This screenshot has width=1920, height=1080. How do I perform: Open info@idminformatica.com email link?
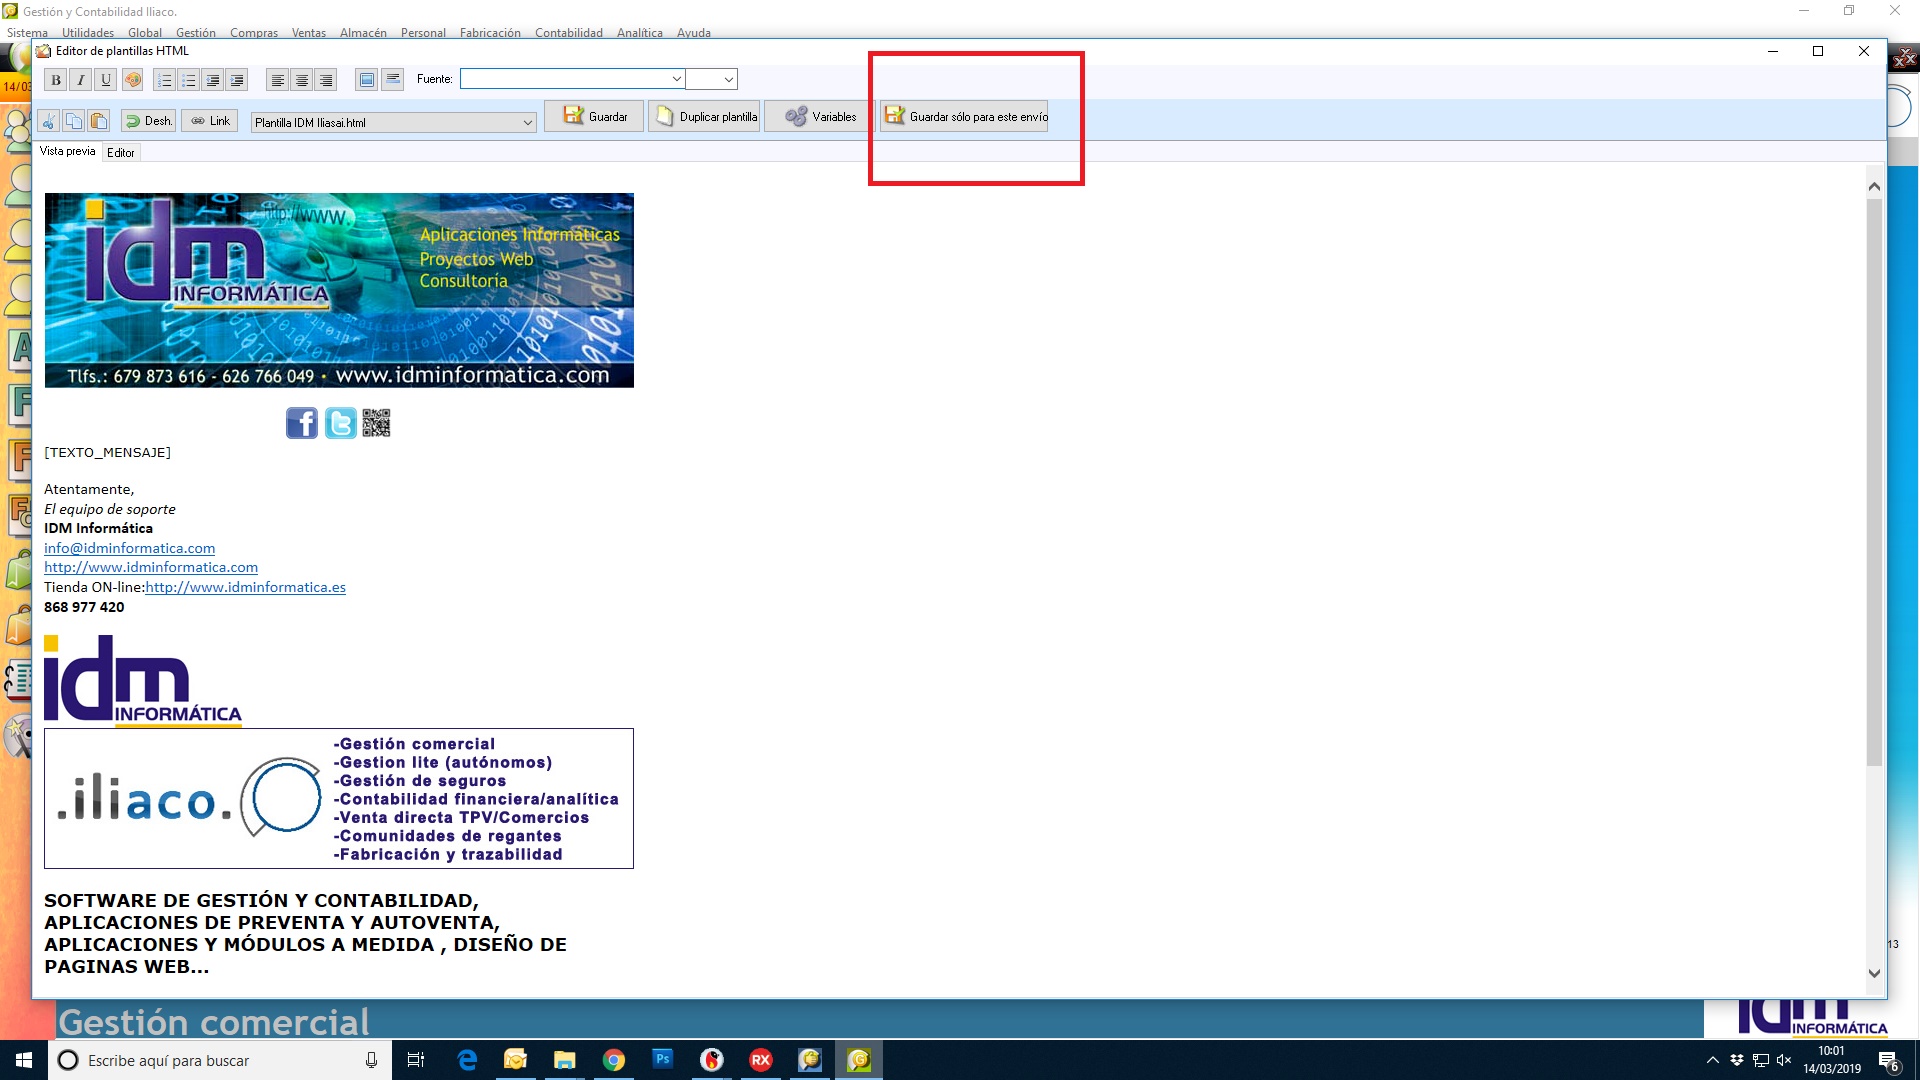point(130,548)
